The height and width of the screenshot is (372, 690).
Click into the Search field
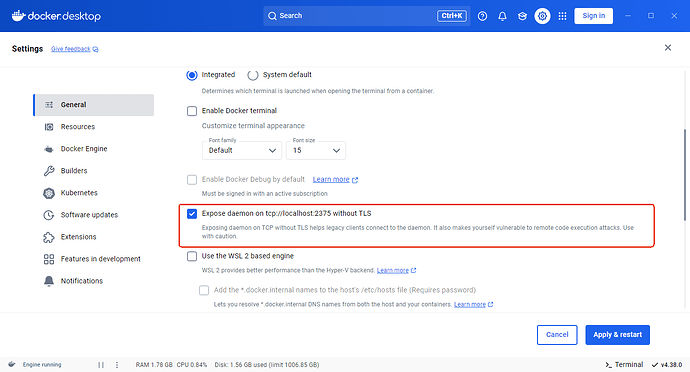[367, 16]
